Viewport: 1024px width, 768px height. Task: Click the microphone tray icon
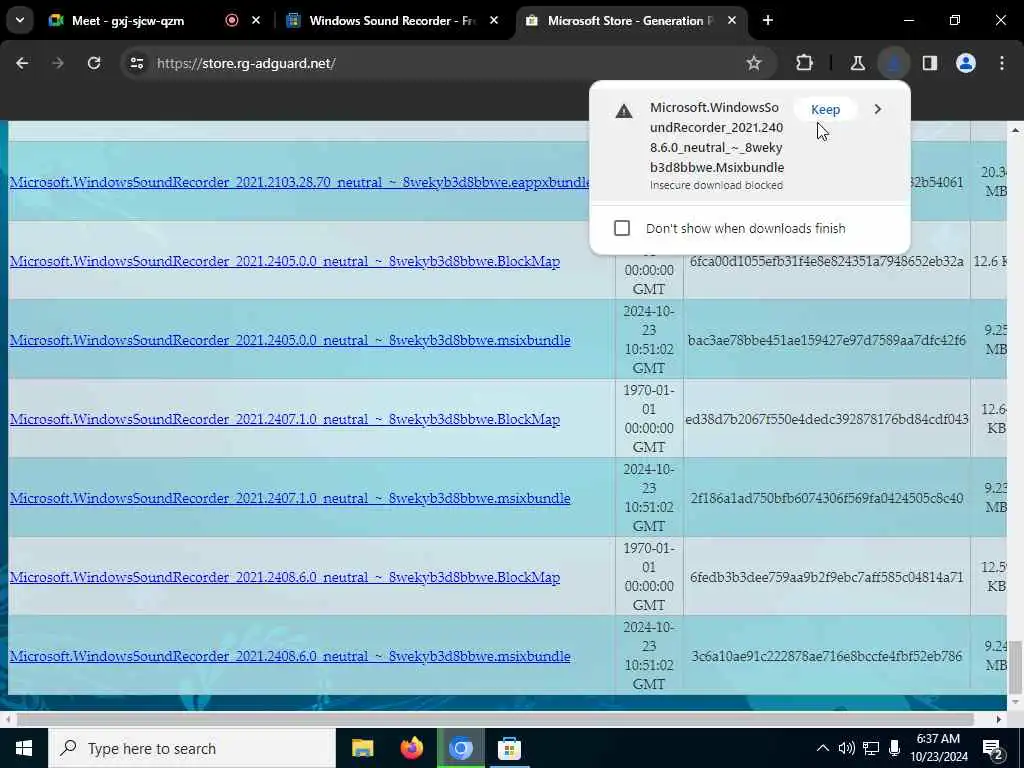point(894,748)
